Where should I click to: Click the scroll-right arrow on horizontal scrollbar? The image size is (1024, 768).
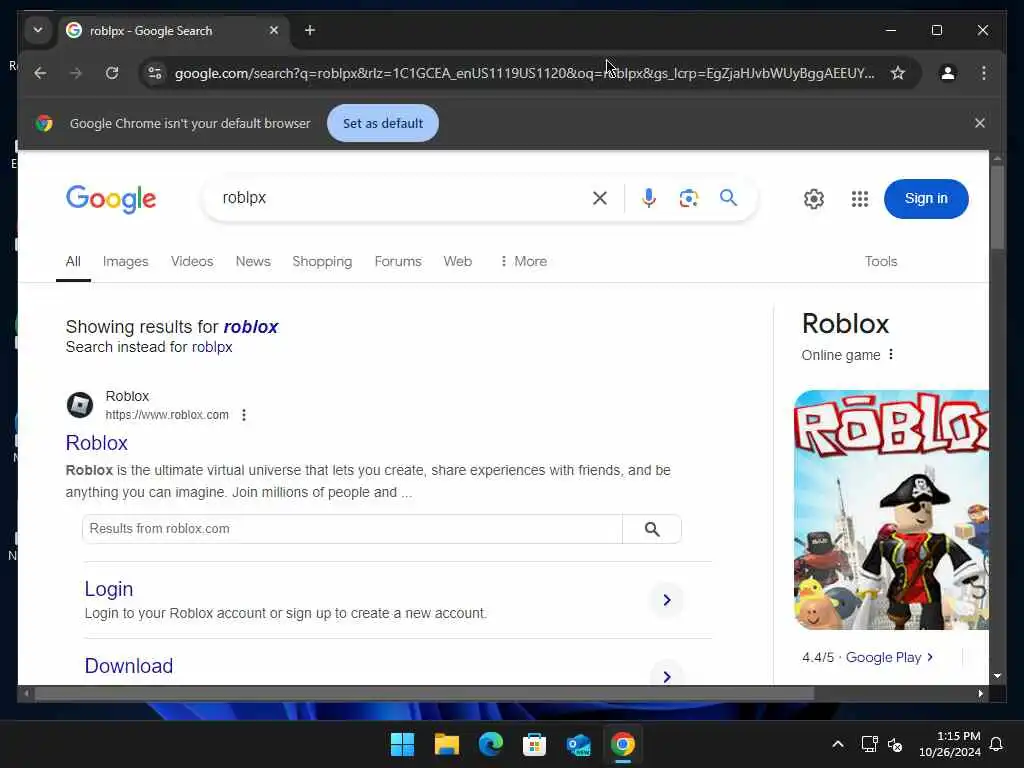[980, 694]
